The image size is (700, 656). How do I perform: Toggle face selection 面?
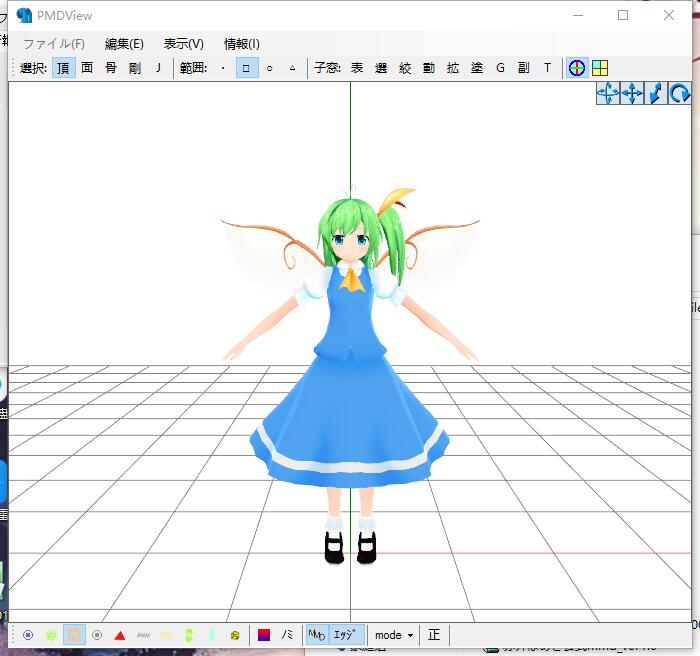tap(88, 68)
